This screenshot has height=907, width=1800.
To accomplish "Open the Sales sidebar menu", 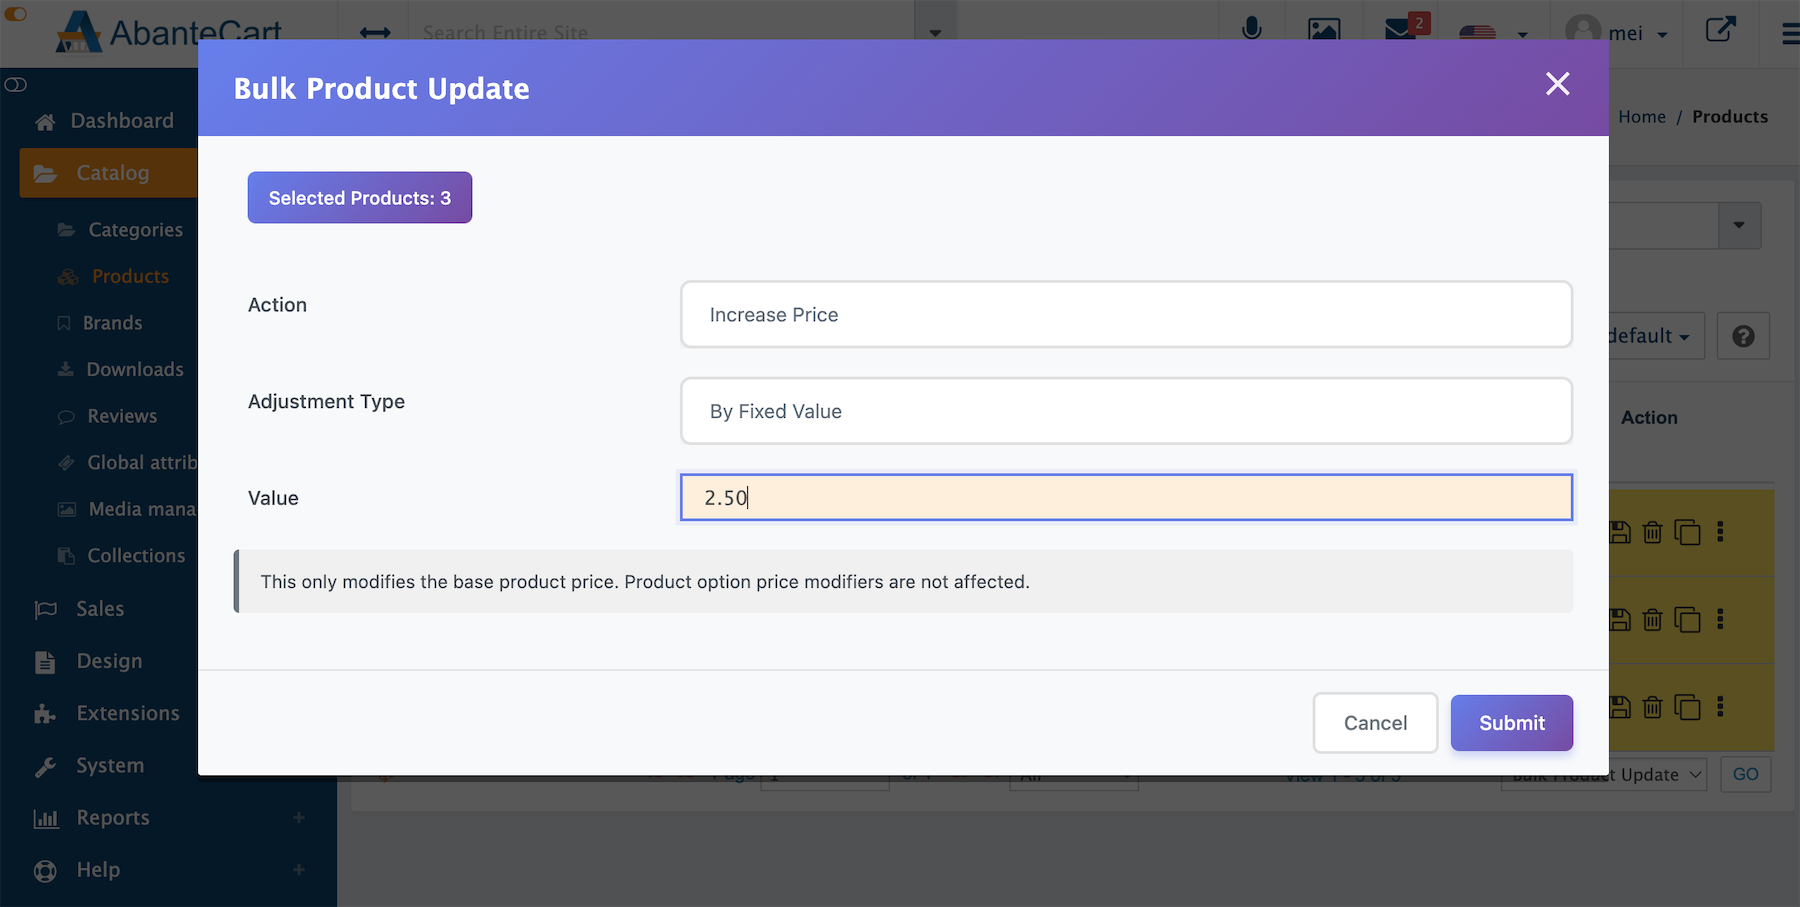I will [100, 609].
